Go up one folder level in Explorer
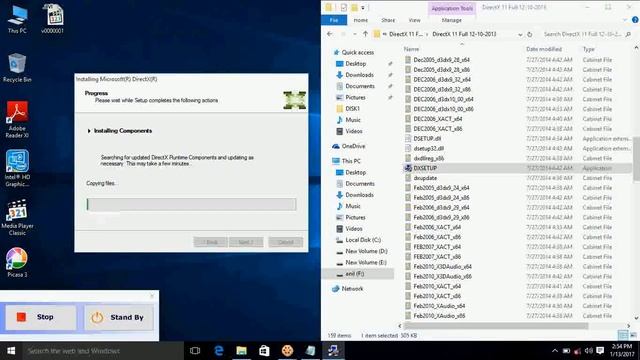This screenshot has width=640, height=360. (365, 34)
